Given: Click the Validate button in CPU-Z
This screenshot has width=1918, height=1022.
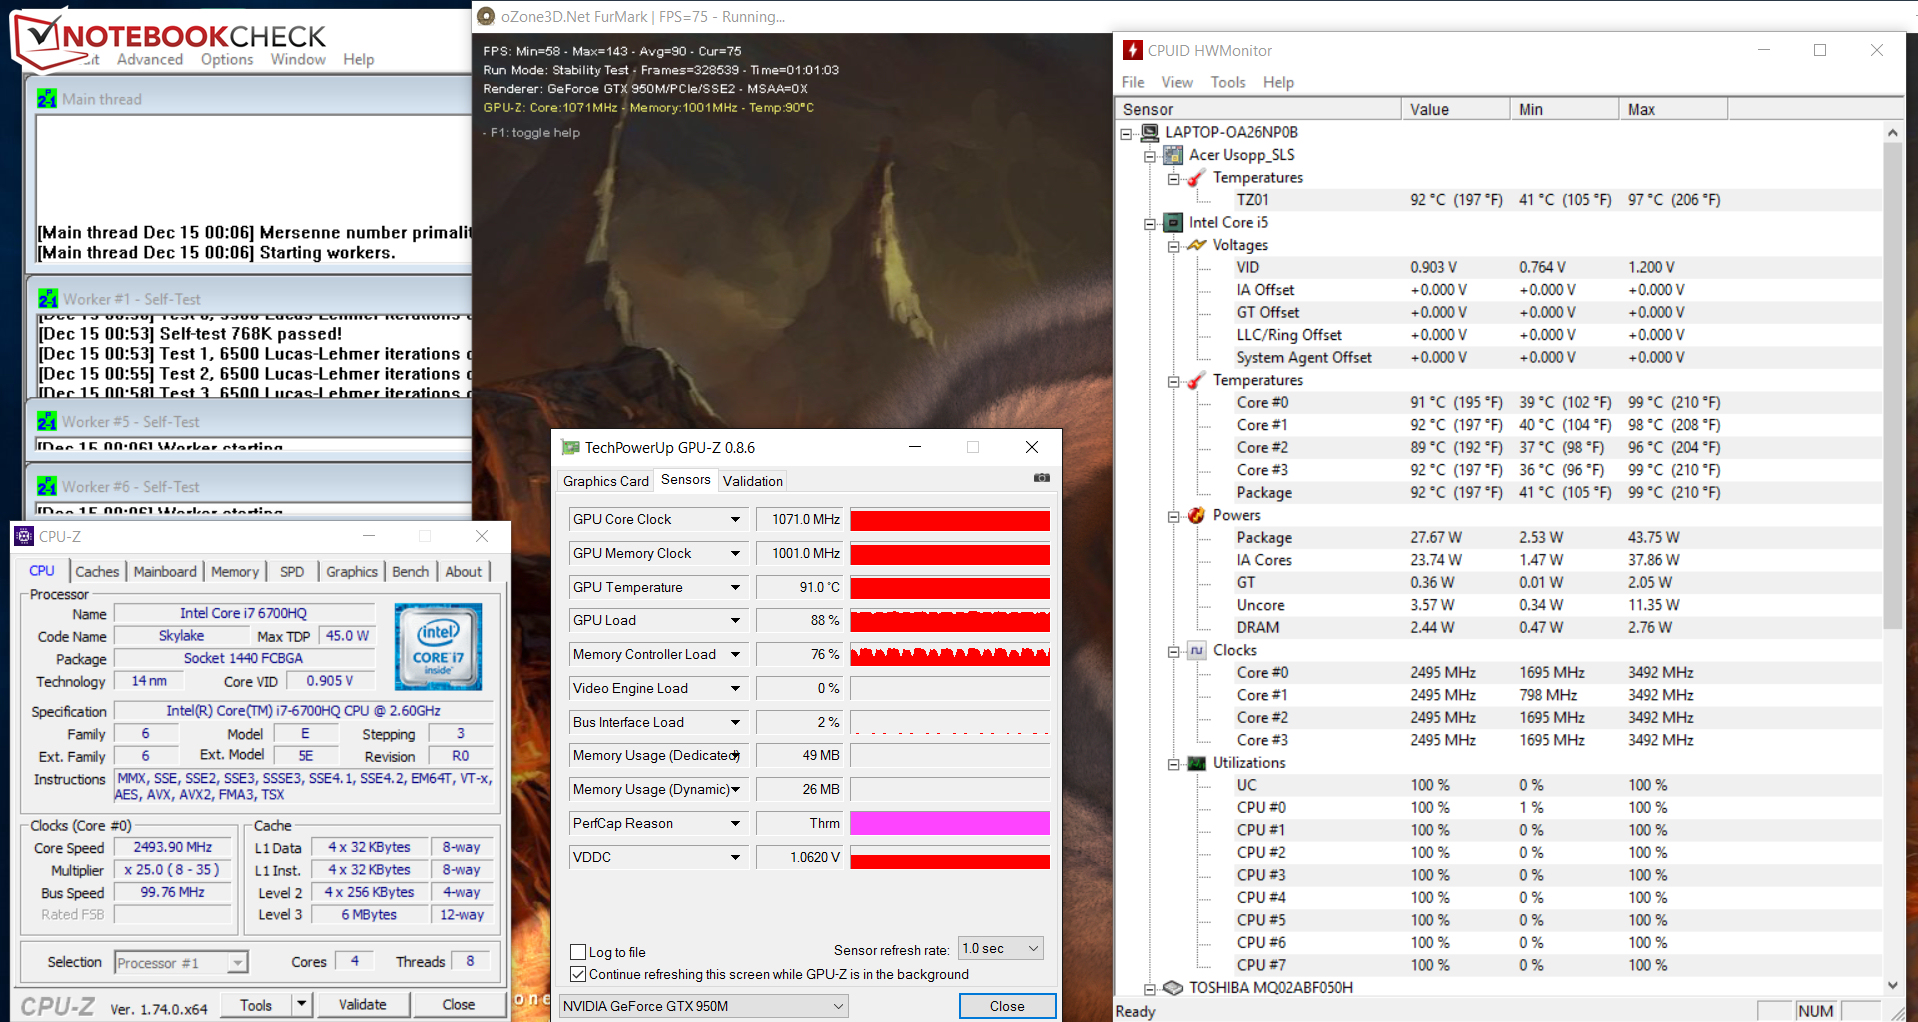Looking at the screenshot, I should pos(362,1004).
